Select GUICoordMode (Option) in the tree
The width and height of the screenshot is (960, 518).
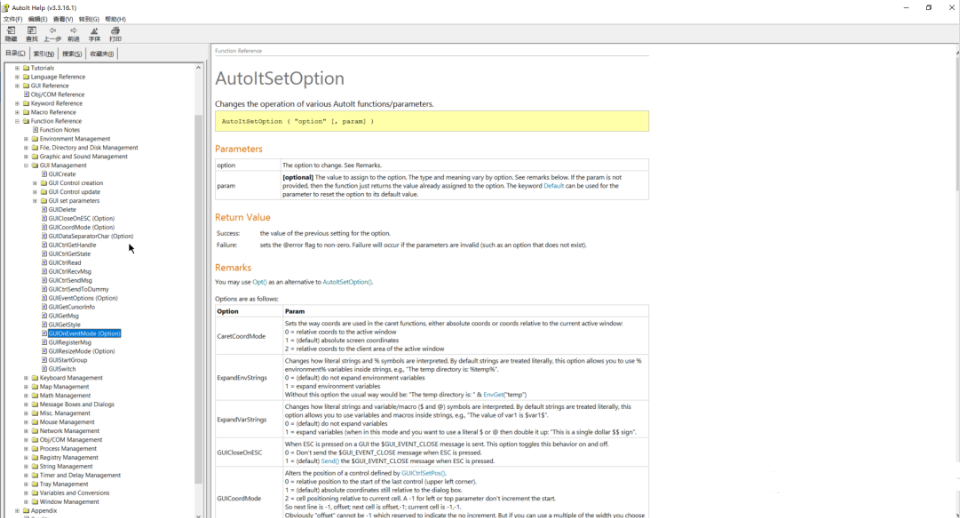point(81,227)
